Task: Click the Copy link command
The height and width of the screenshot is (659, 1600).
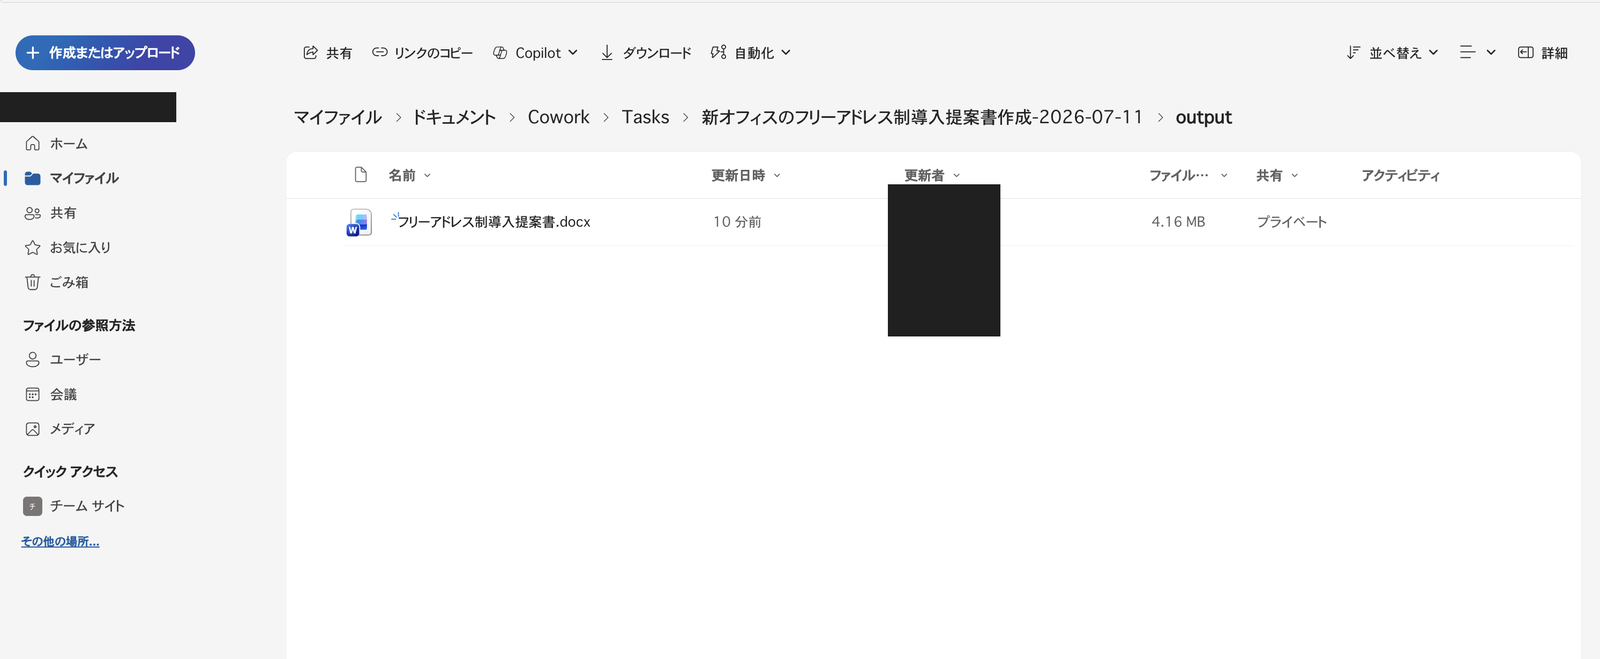Action: [422, 53]
